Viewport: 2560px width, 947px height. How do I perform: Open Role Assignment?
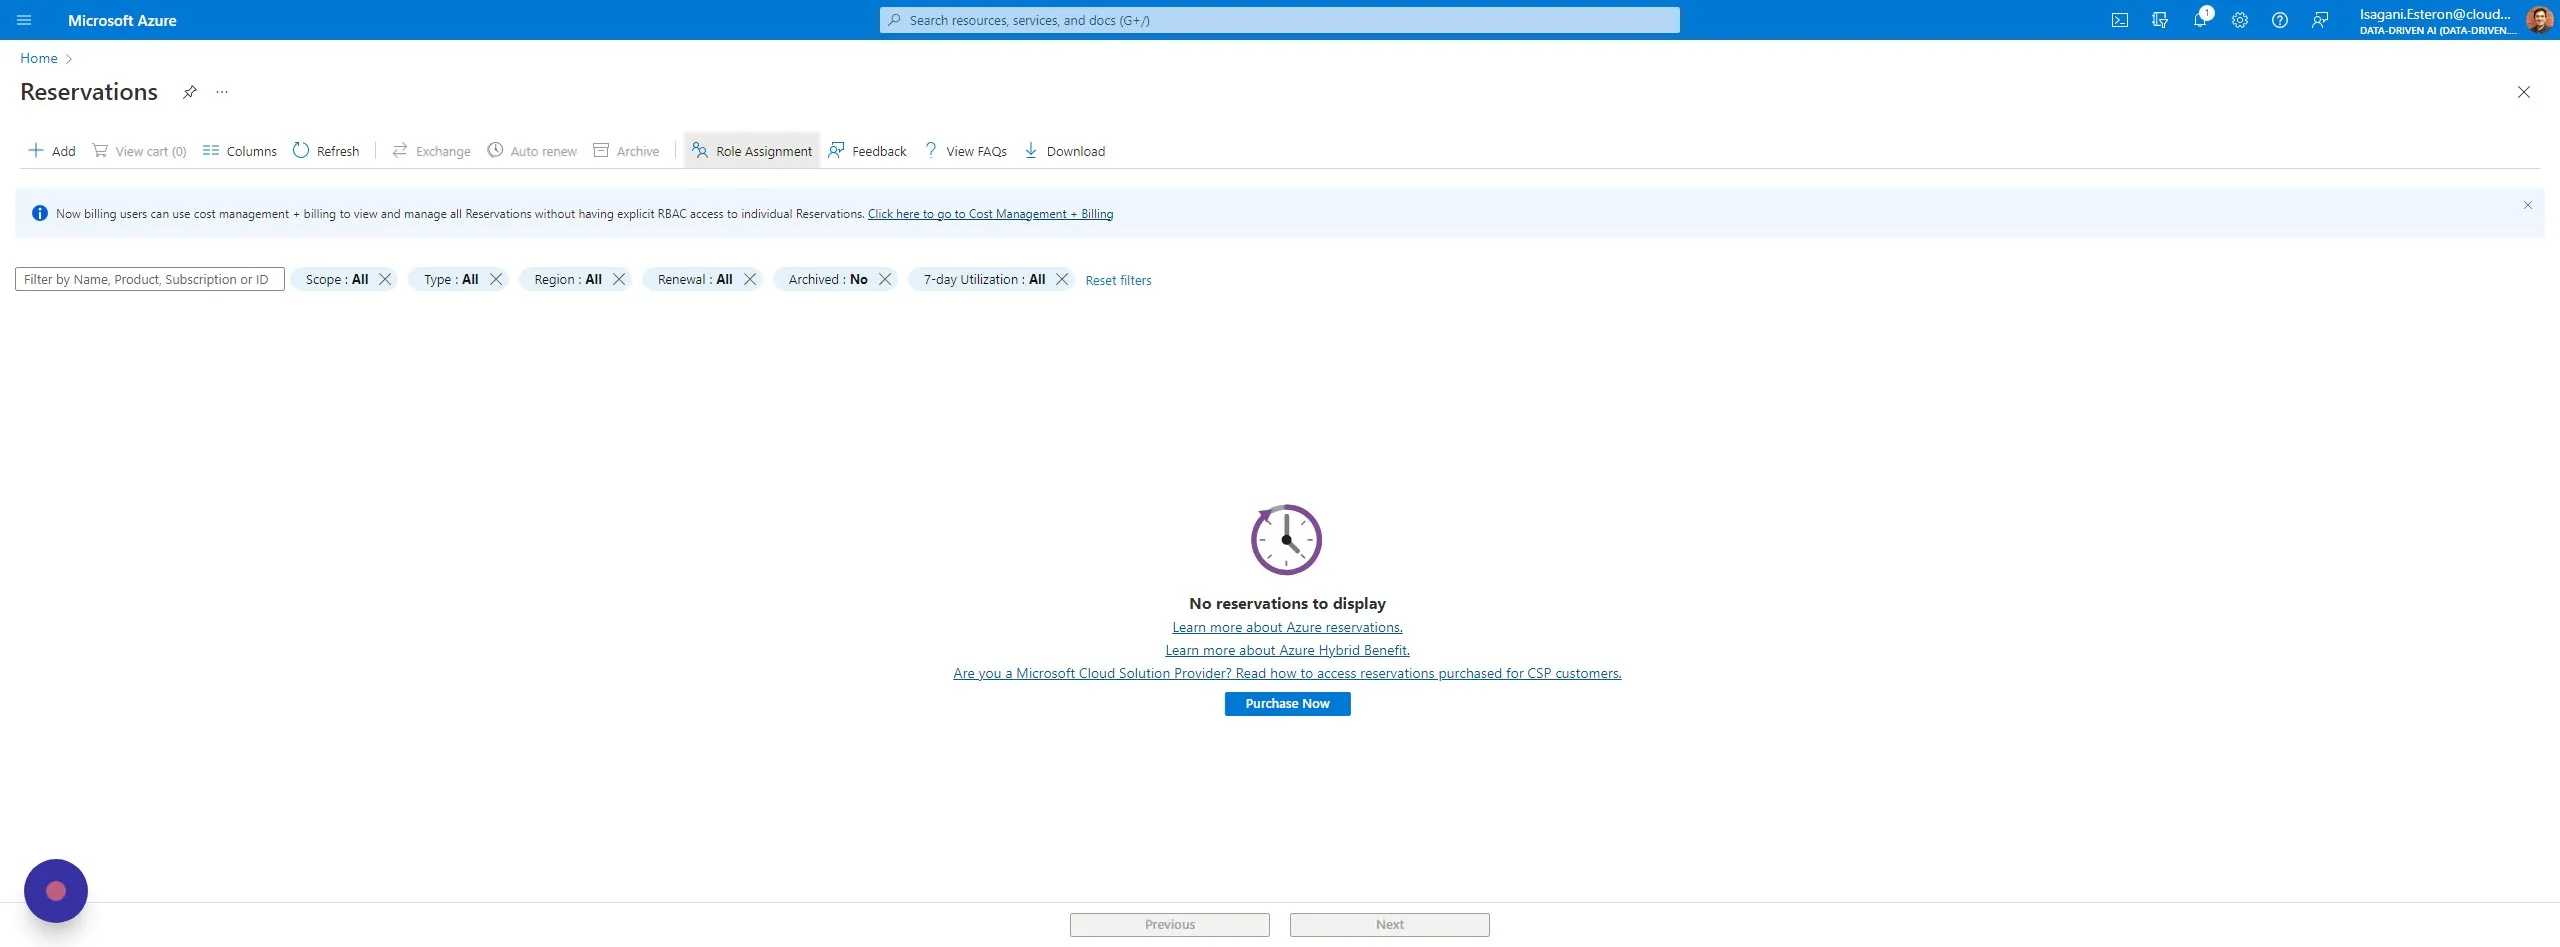752,151
